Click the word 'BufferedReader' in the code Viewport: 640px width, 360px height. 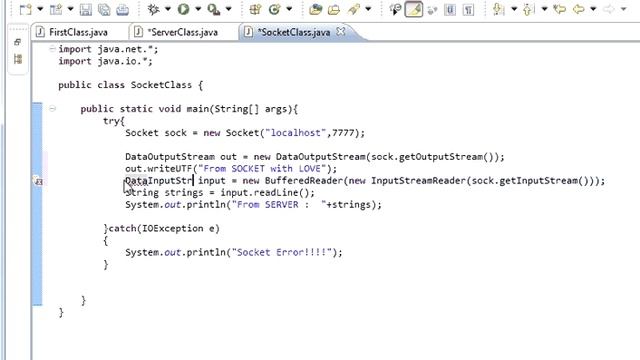pyautogui.click(x=304, y=180)
